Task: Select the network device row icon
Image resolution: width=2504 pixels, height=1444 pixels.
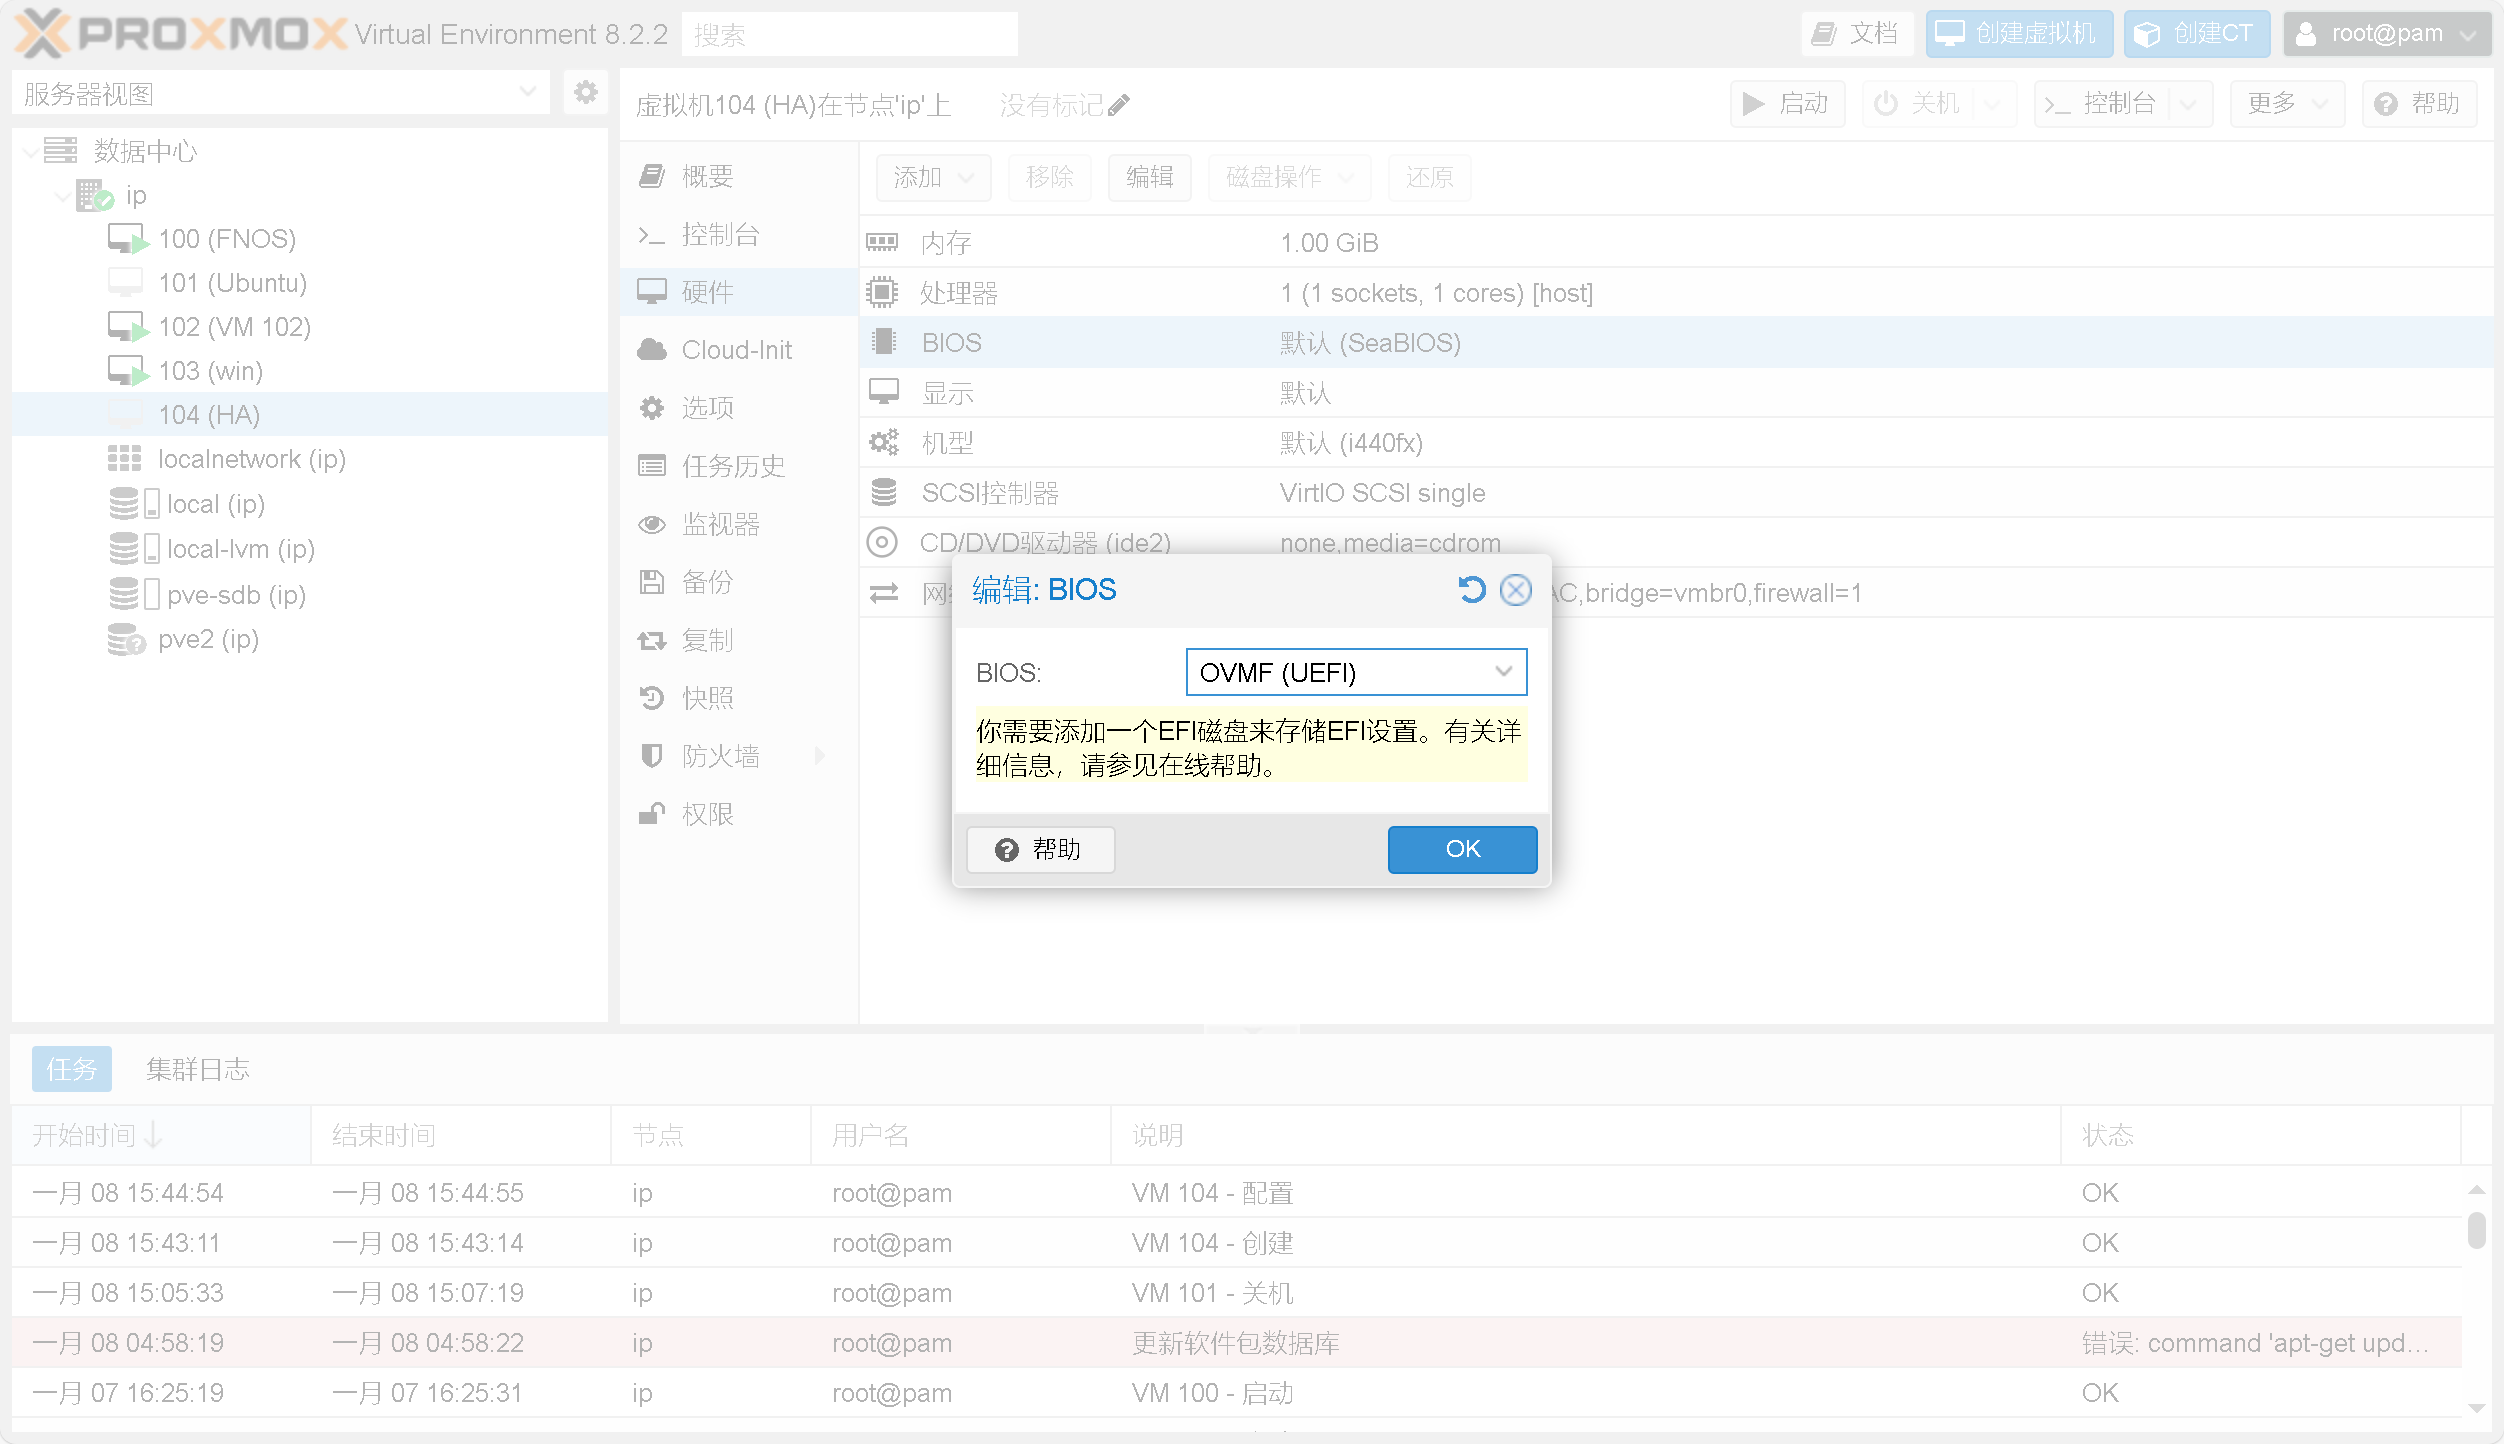Action: [883, 593]
